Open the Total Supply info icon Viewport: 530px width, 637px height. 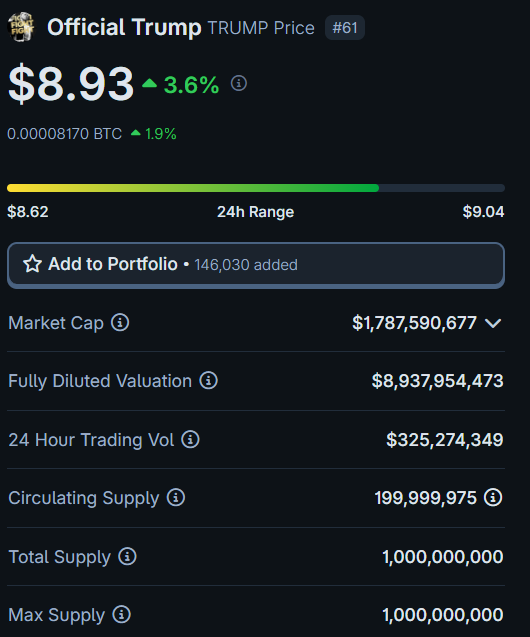click(x=128, y=557)
